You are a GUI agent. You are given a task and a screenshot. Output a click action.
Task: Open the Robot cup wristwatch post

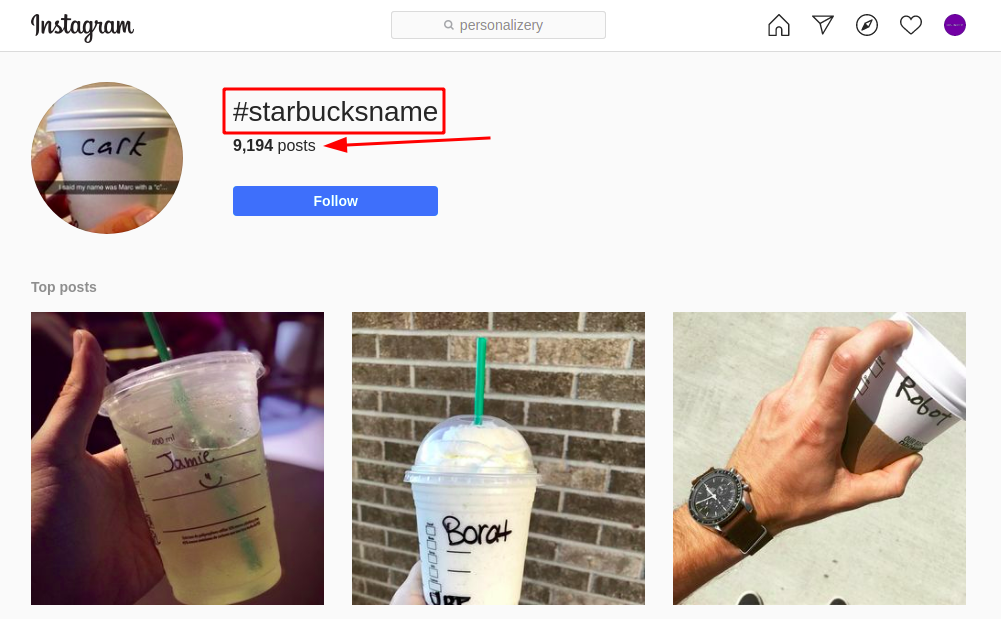tap(819, 458)
